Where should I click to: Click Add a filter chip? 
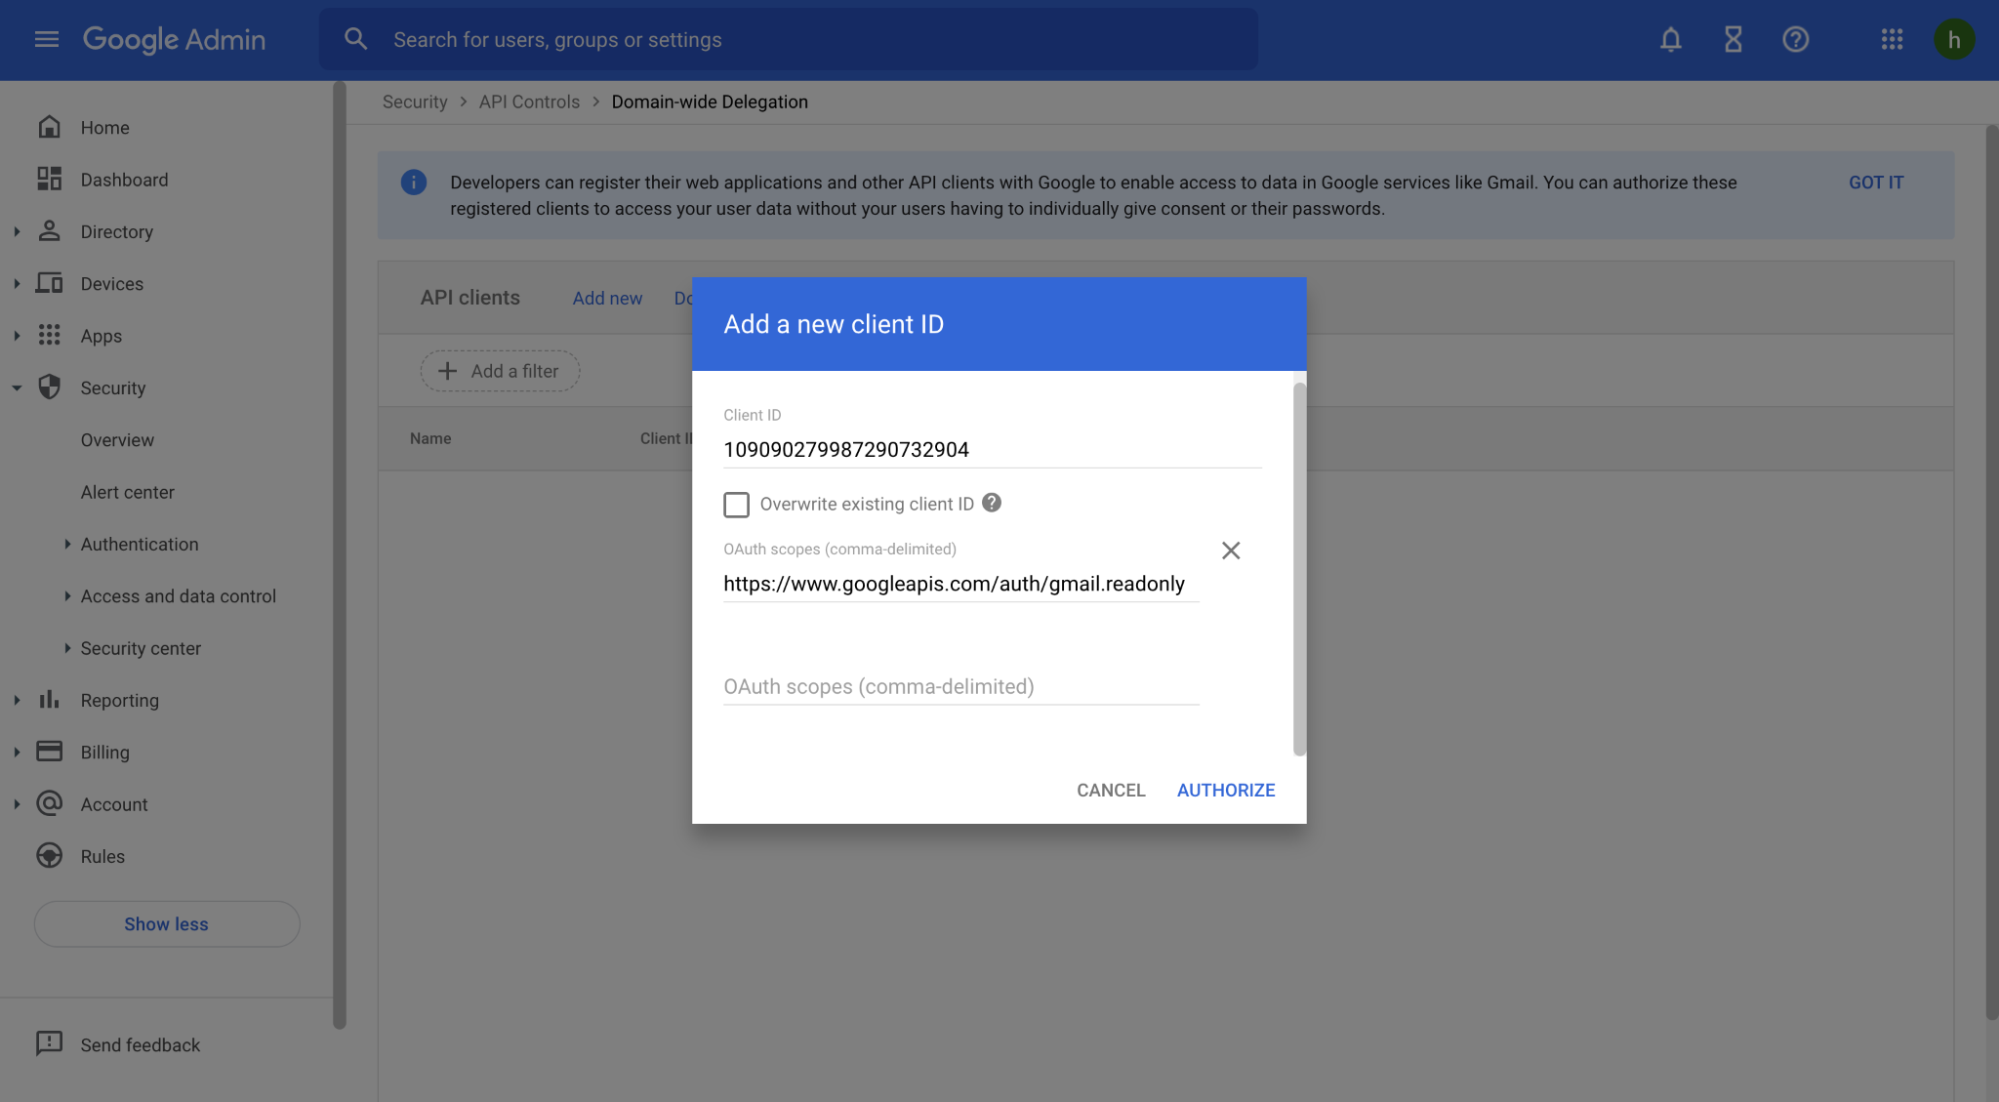[x=500, y=371]
